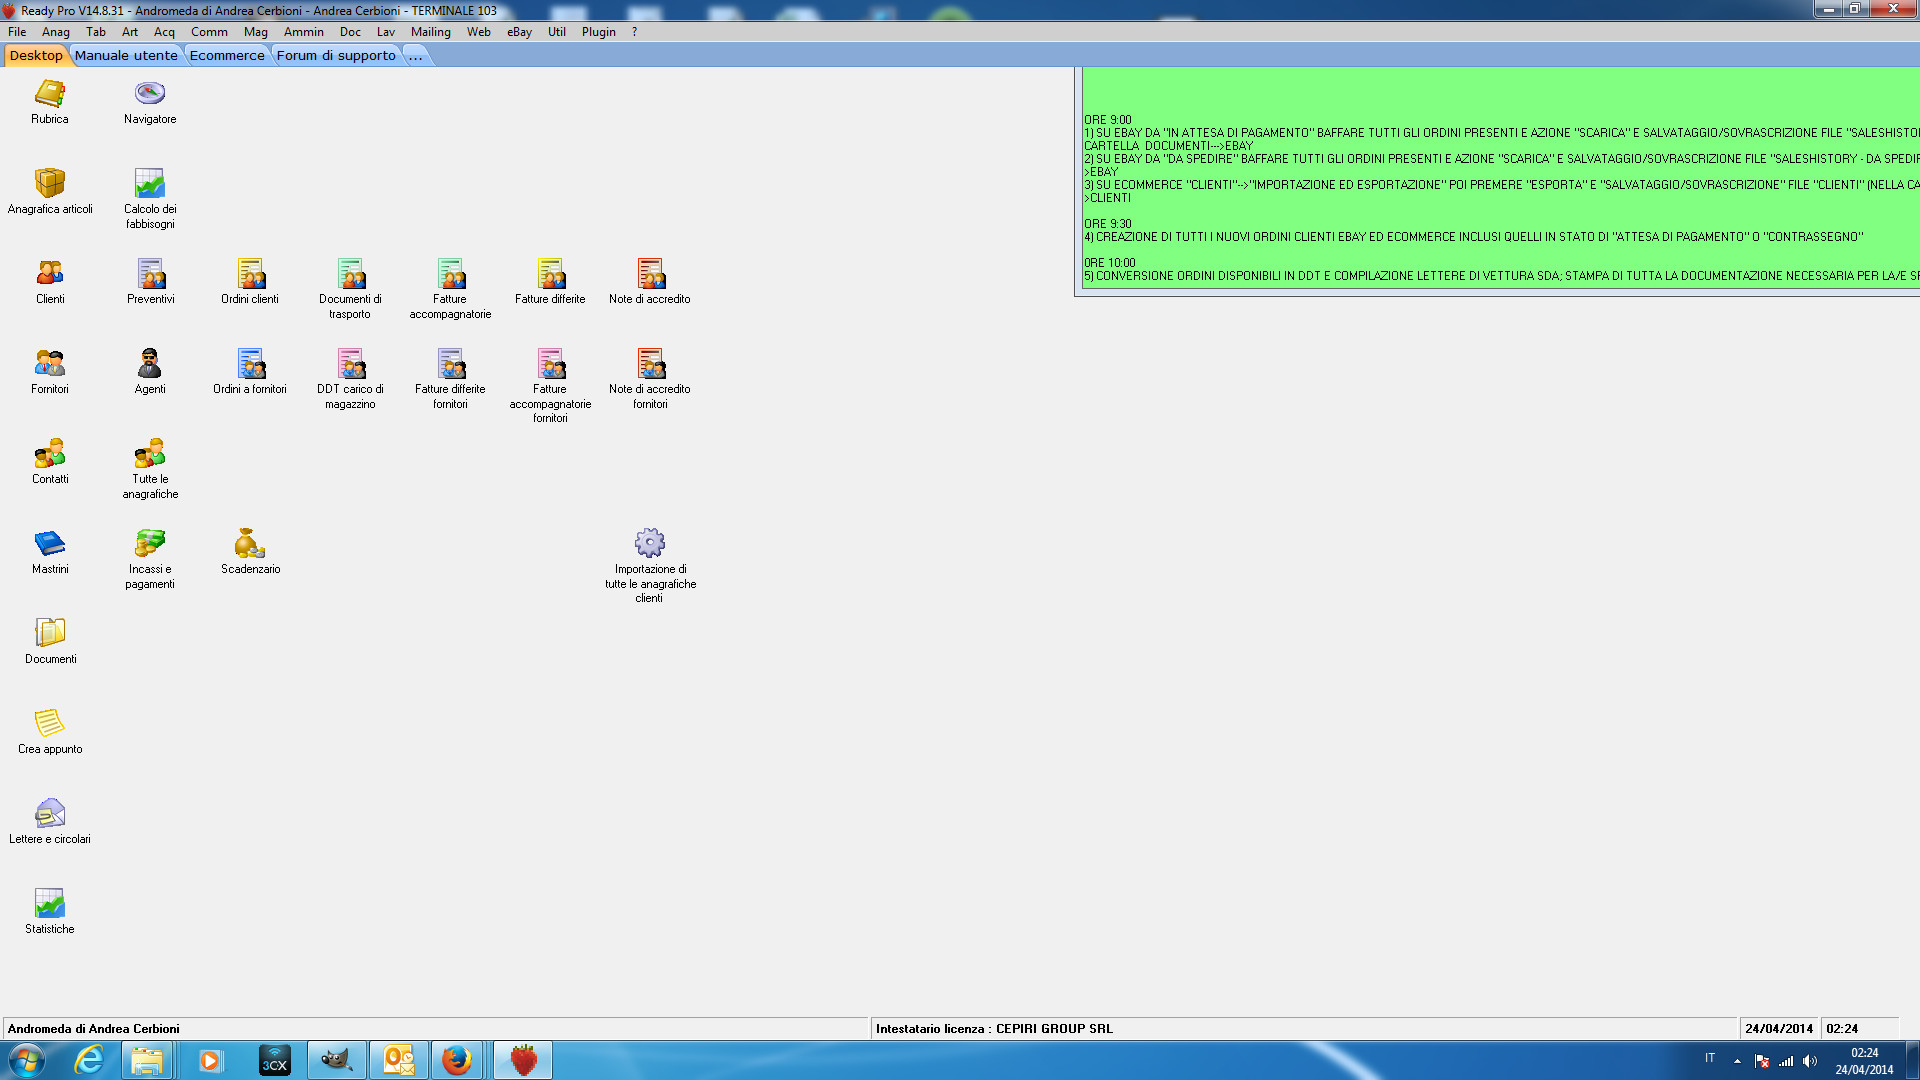Image resolution: width=1920 pixels, height=1080 pixels.
Task: Open the Scadenzario icon
Action: (x=250, y=544)
